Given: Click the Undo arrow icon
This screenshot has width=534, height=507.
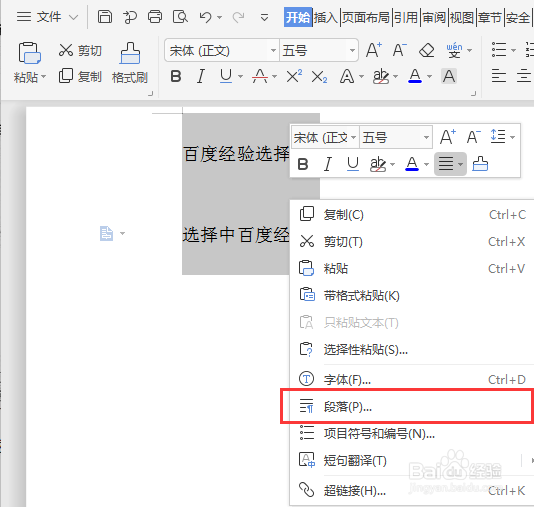Looking at the screenshot, I should tap(205, 17).
